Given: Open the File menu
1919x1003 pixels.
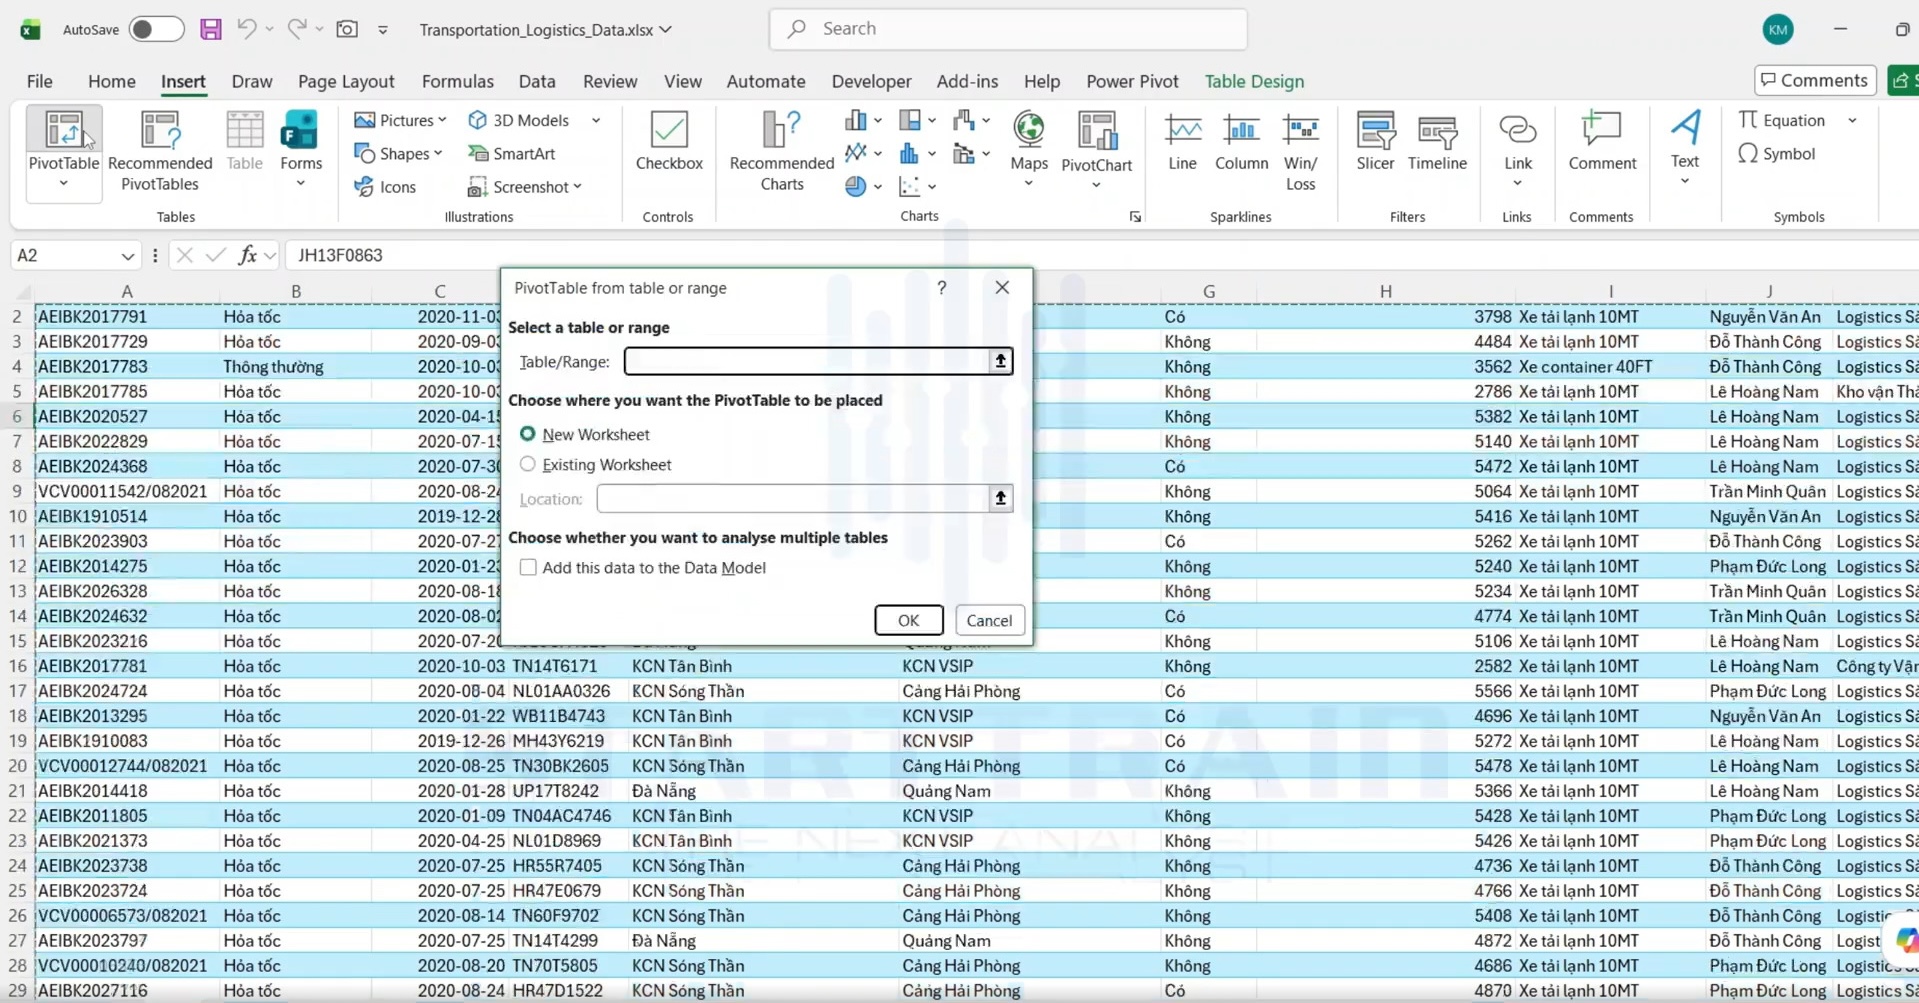Looking at the screenshot, I should [x=39, y=81].
